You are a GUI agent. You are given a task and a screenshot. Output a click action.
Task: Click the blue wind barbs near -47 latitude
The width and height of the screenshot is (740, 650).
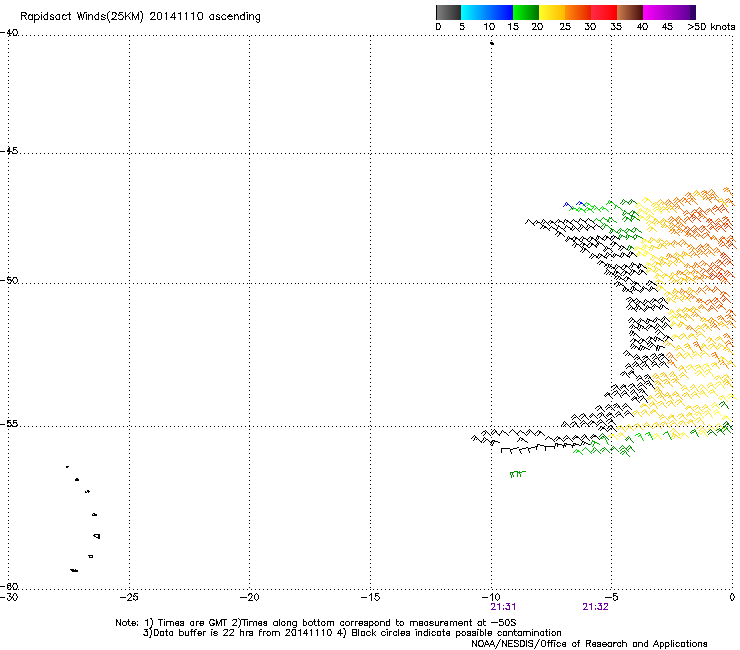[x=574, y=204]
